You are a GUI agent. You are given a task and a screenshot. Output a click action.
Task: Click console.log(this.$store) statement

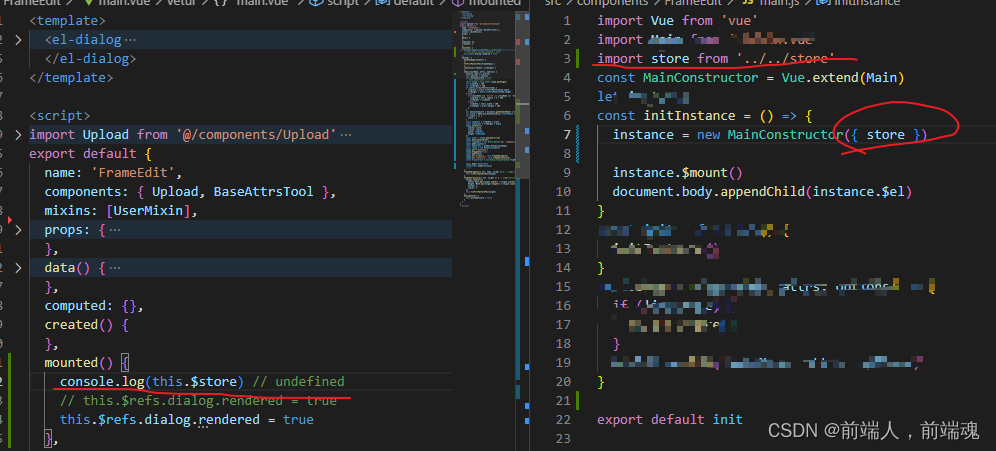152,382
